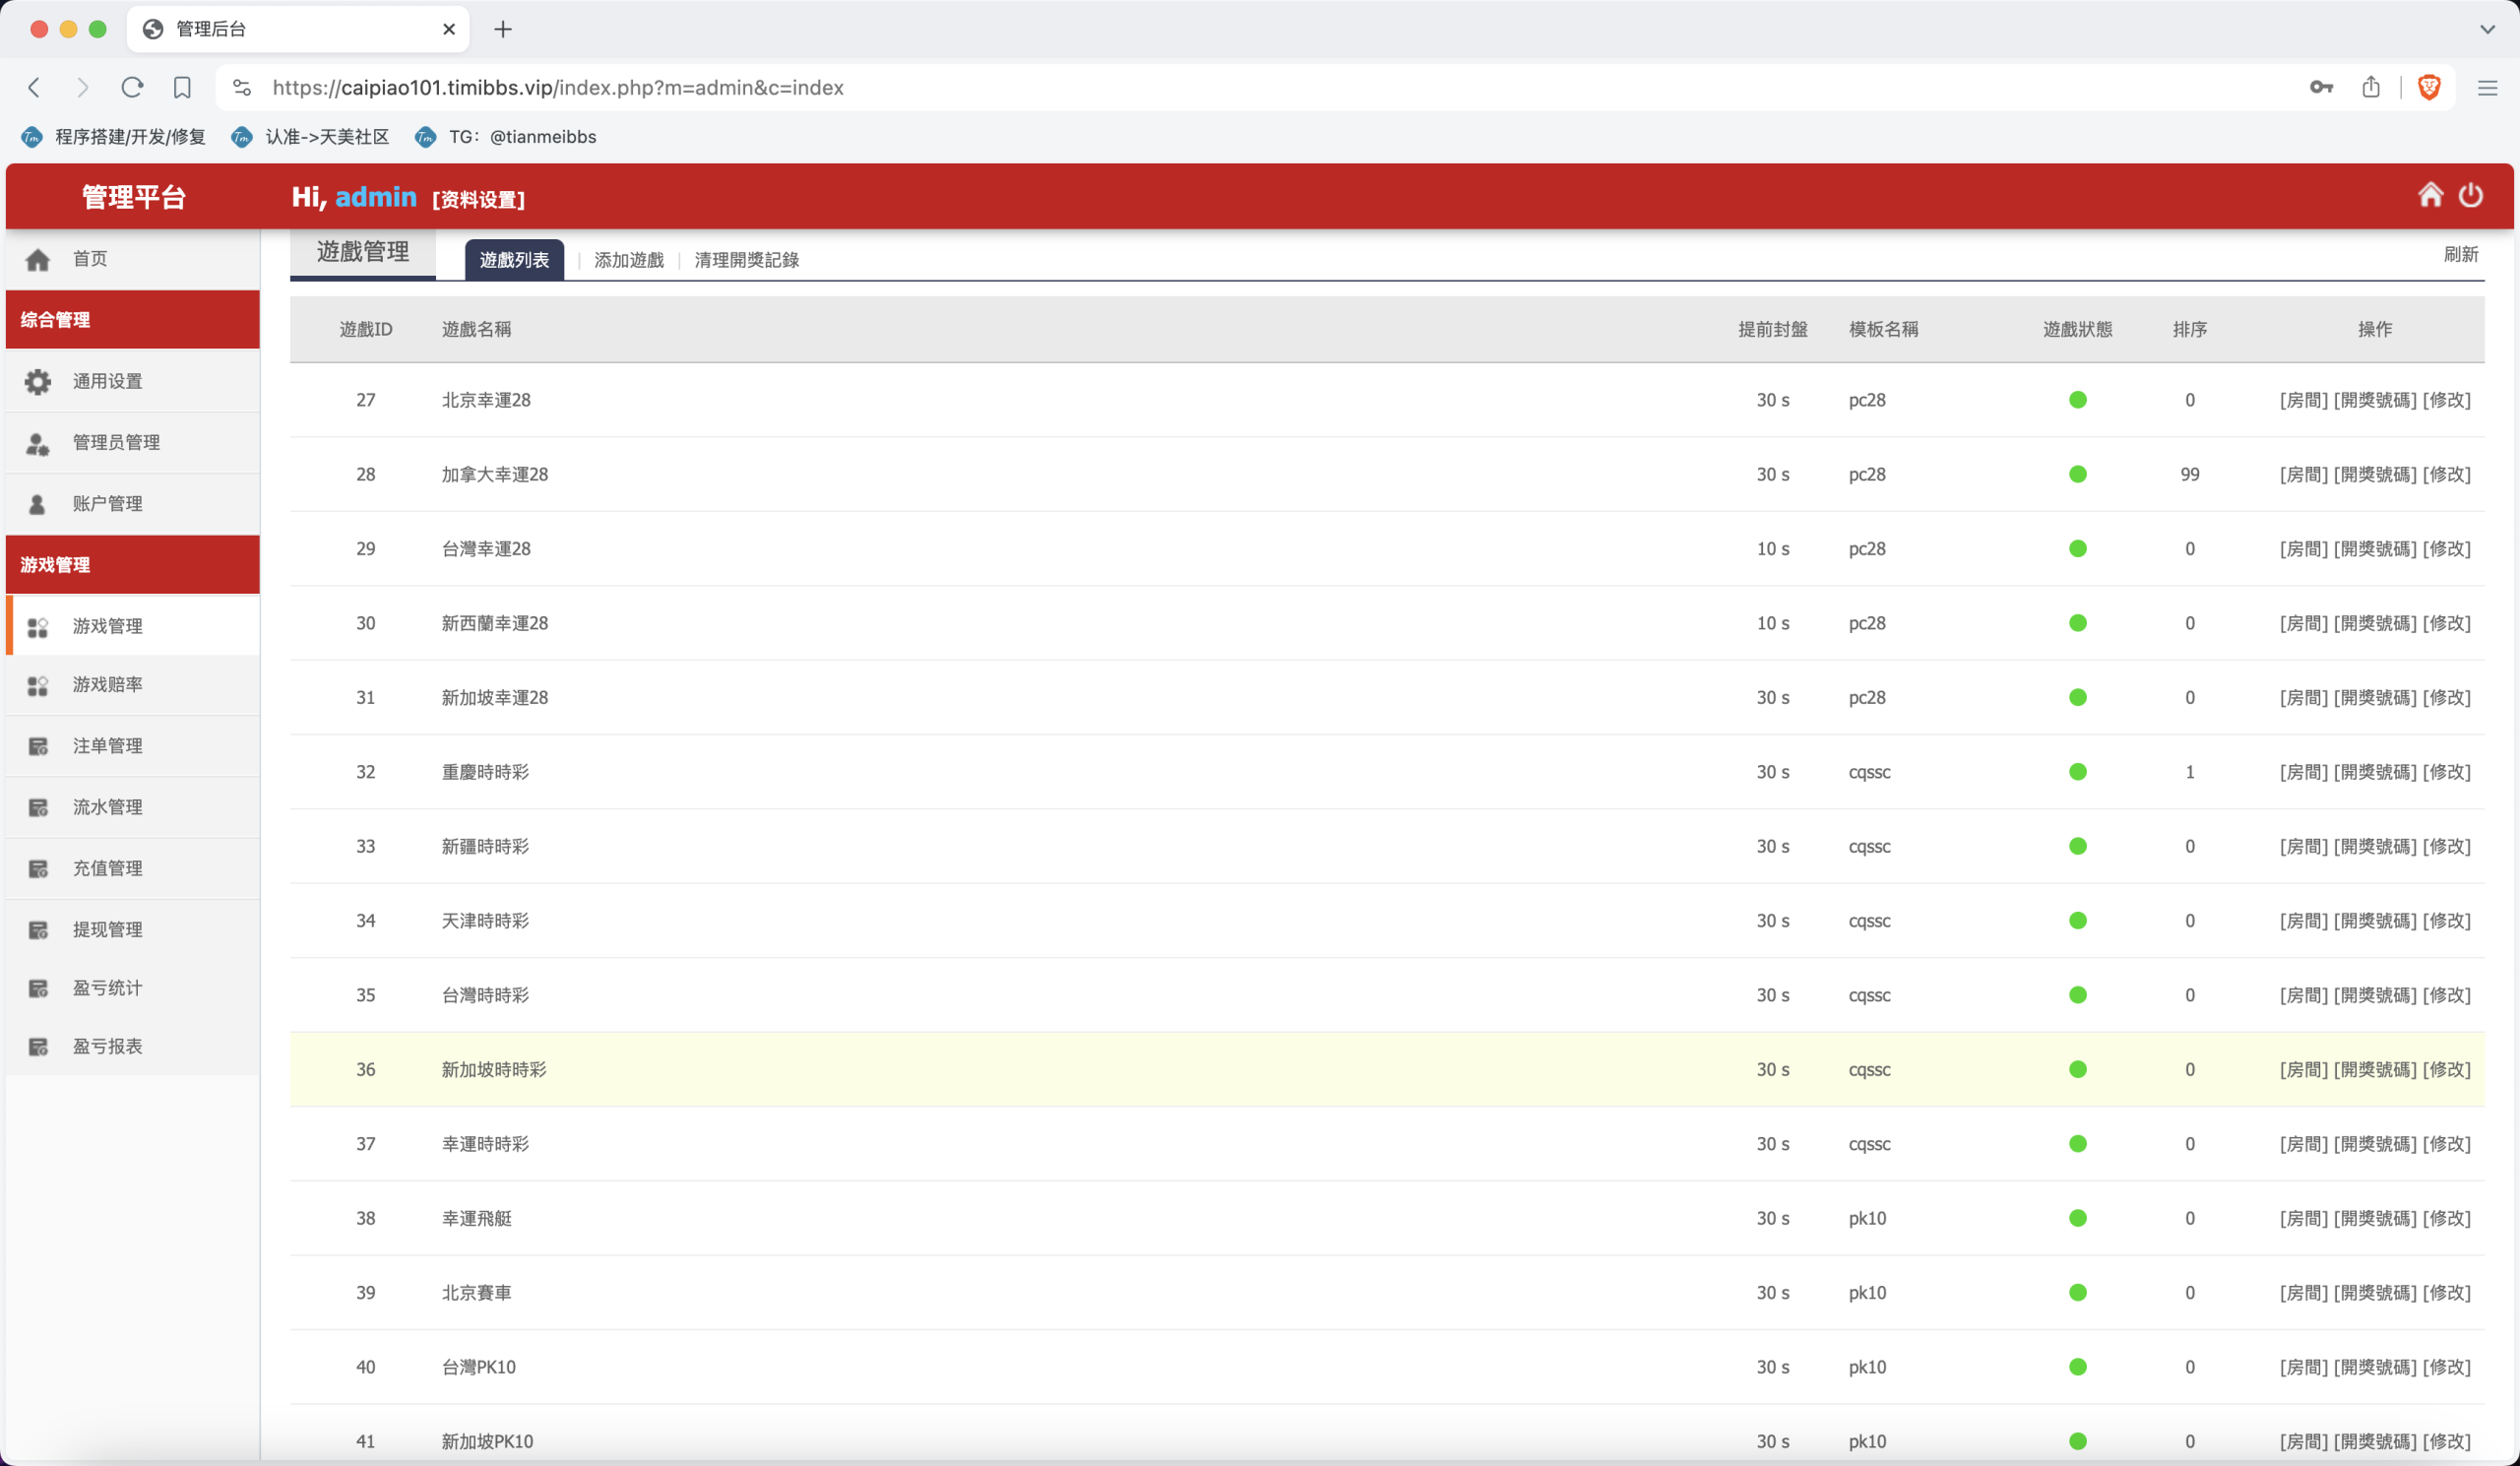Click [房間] for 天津時時彩
Image resolution: width=2520 pixels, height=1466 pixels.
click(x=2304, y=921)
